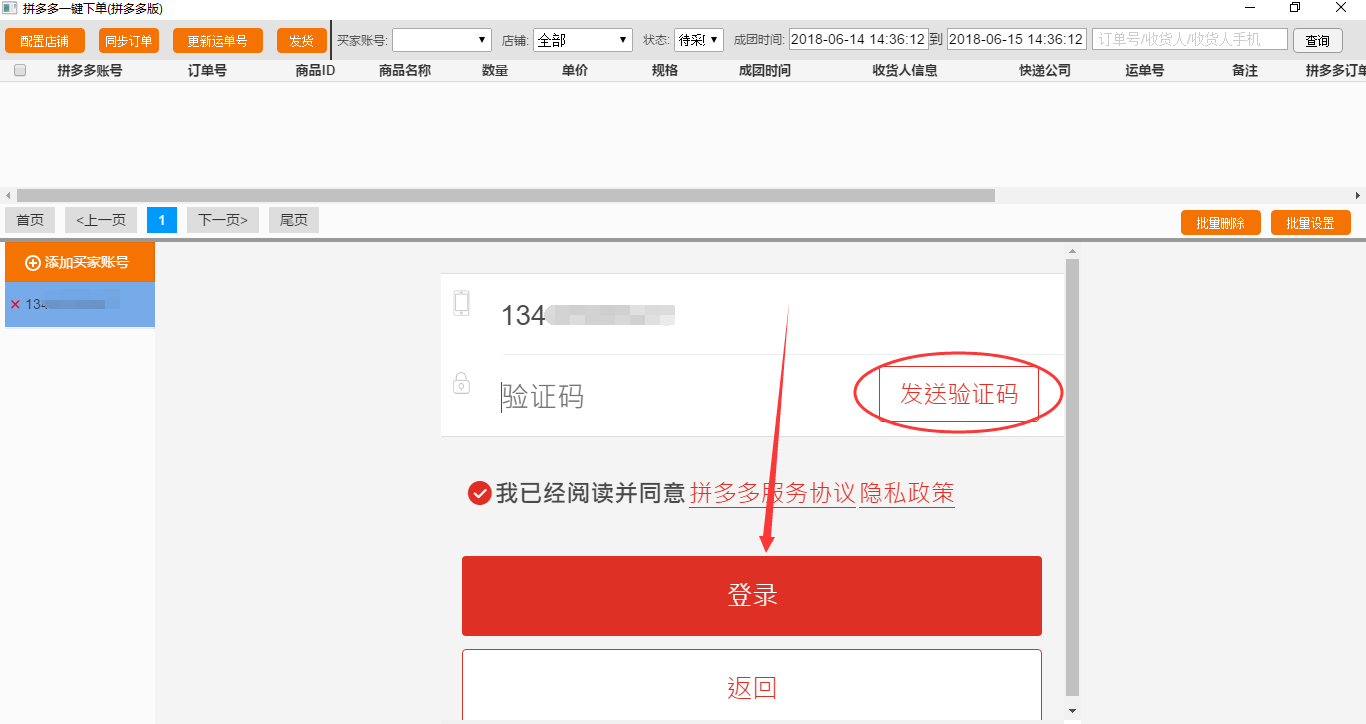The image size is (1366, 724).
Task: Click the 批量删除 button
Action: [x=1221, y=223]
